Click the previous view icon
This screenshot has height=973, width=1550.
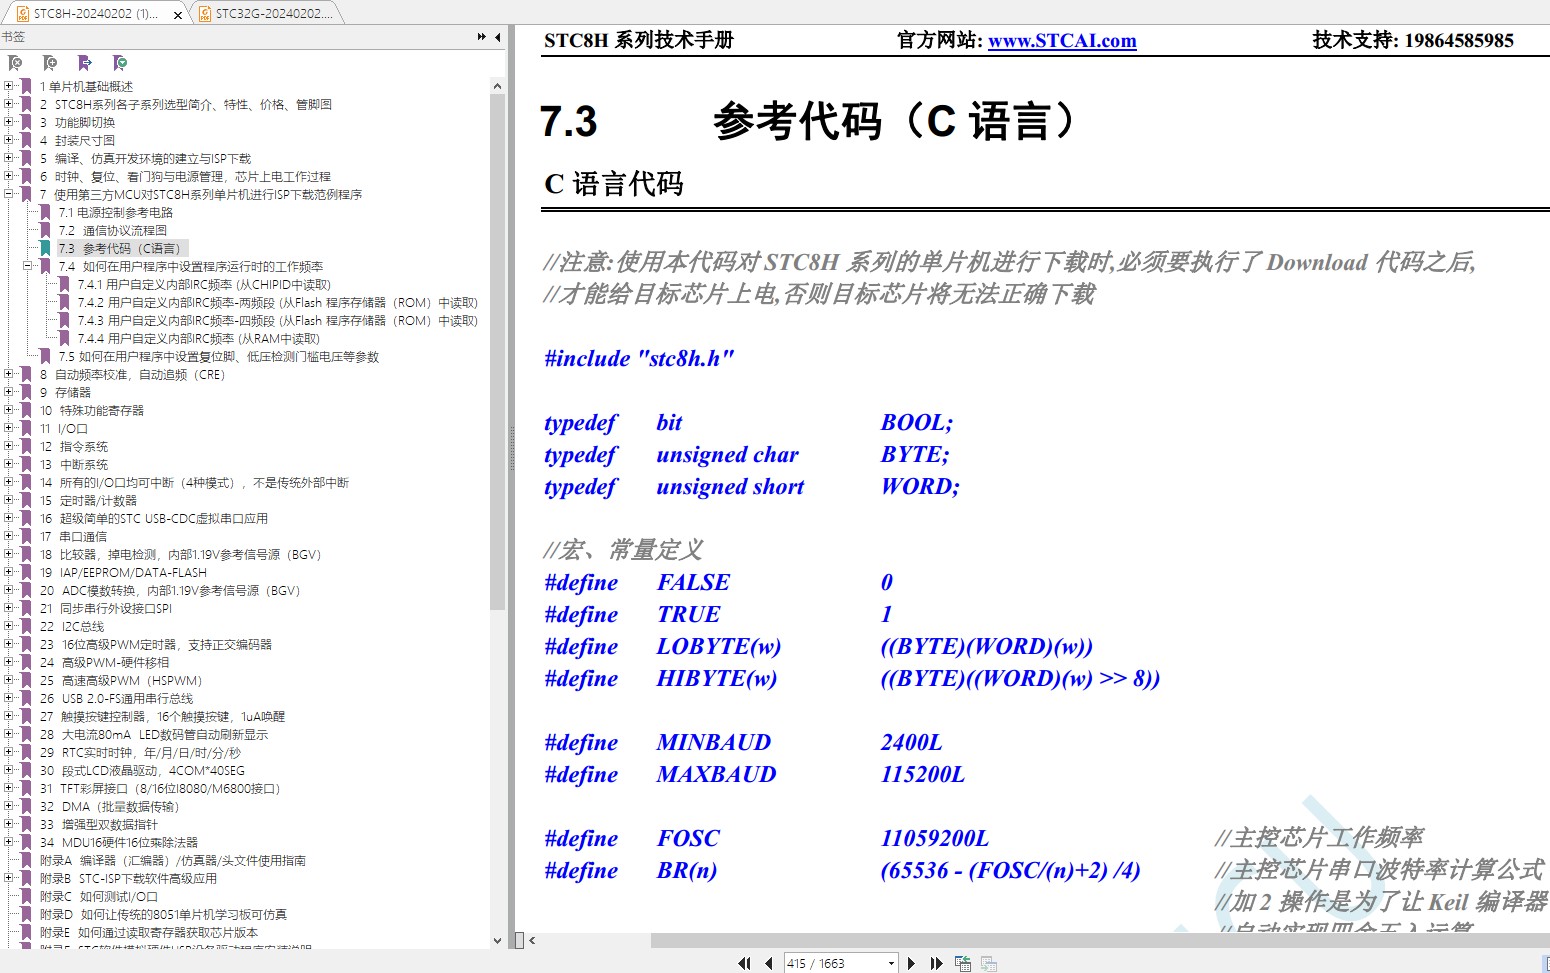point(963,963)
